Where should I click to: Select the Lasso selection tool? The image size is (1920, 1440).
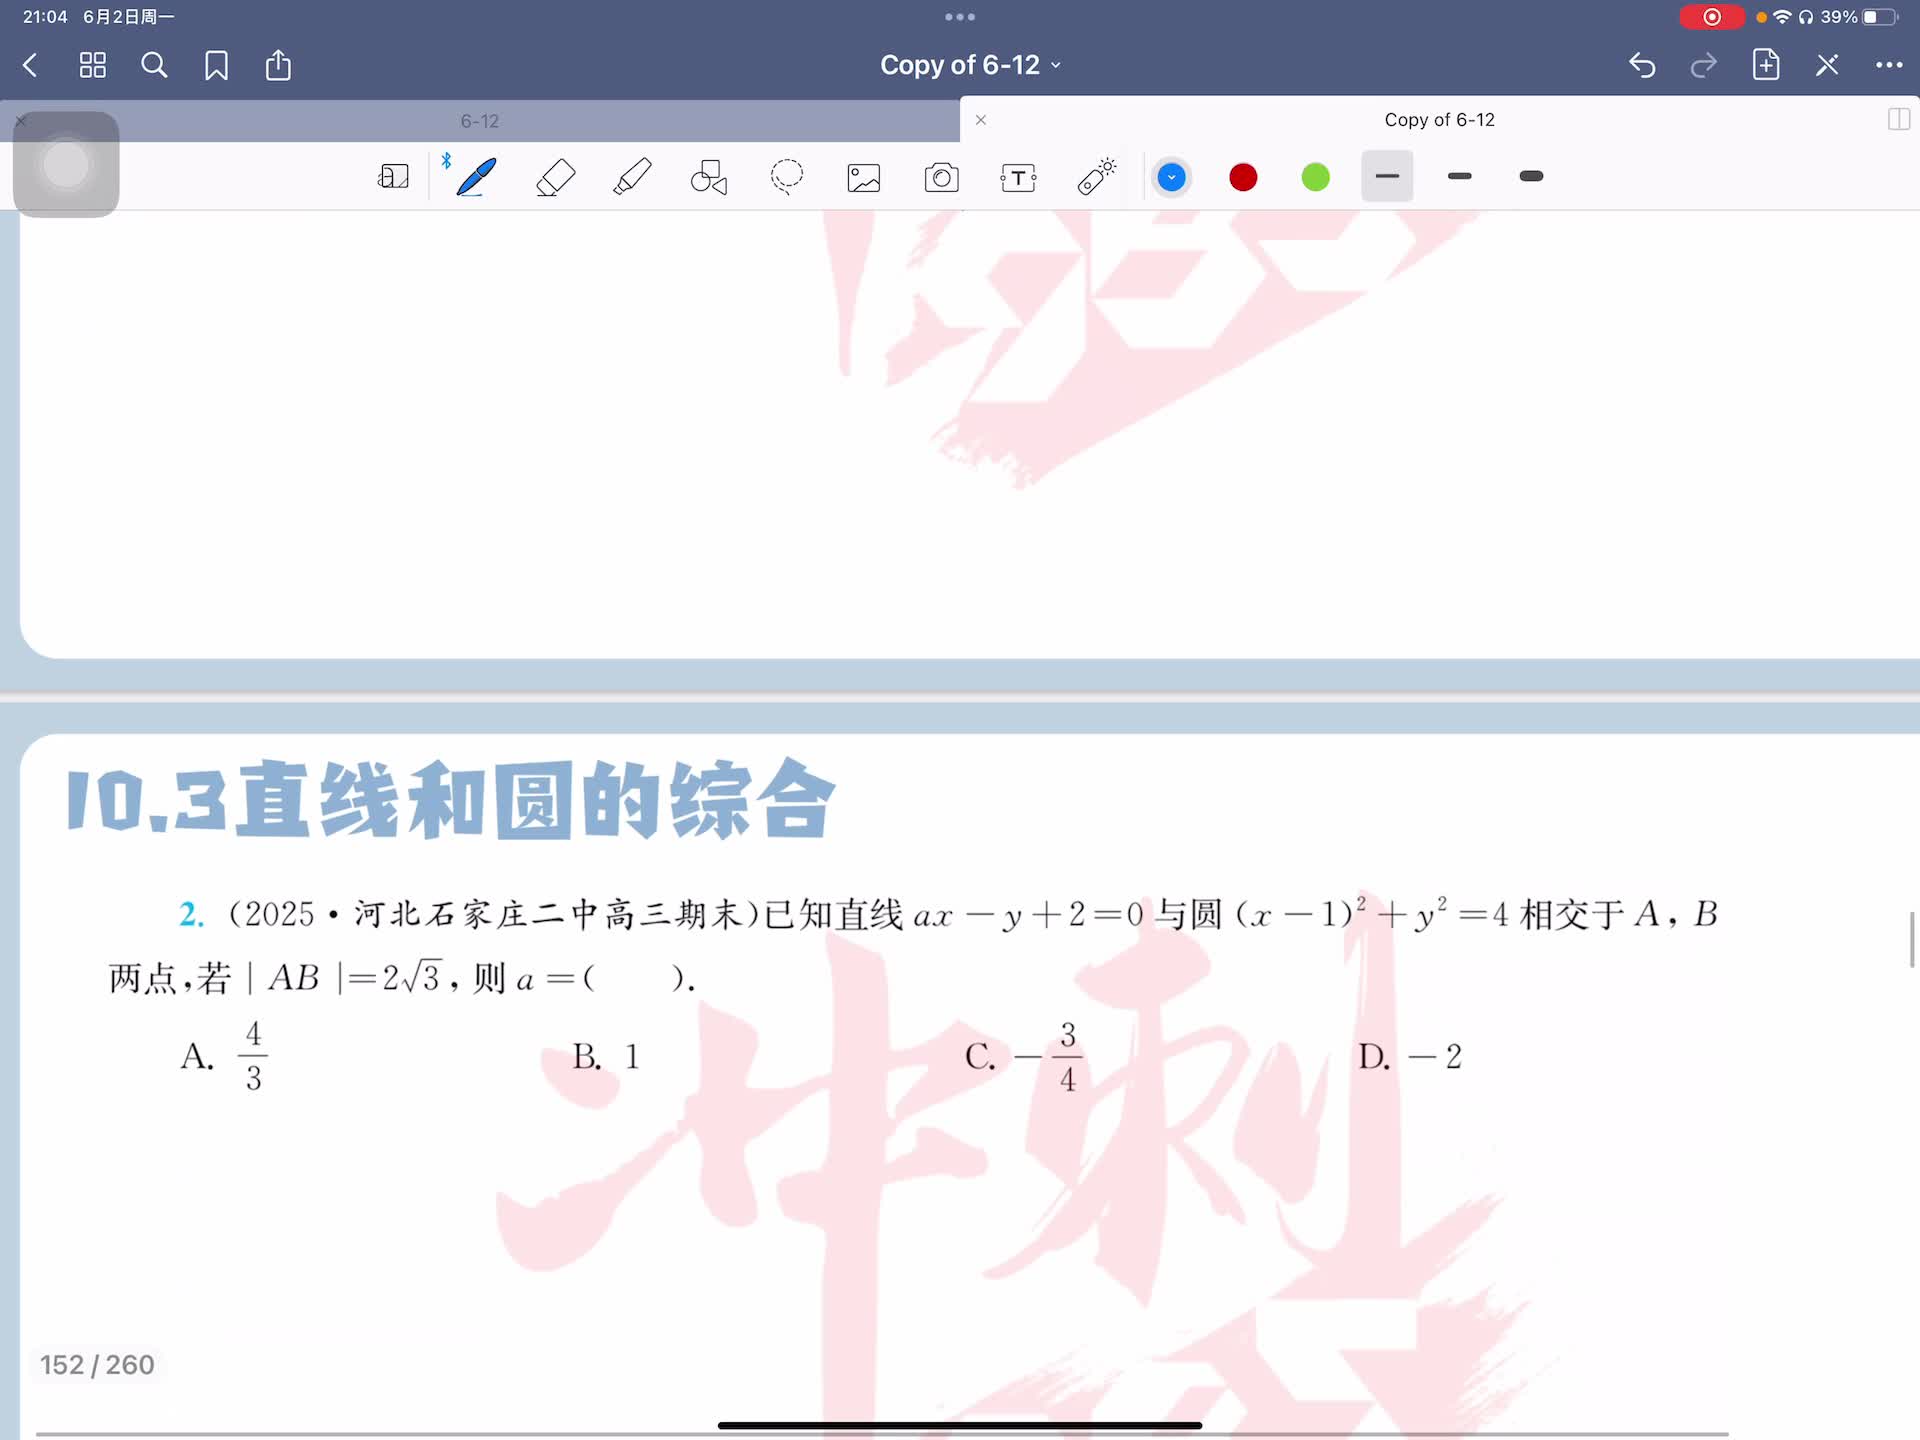pyautogui.click(x=787, y=177)
